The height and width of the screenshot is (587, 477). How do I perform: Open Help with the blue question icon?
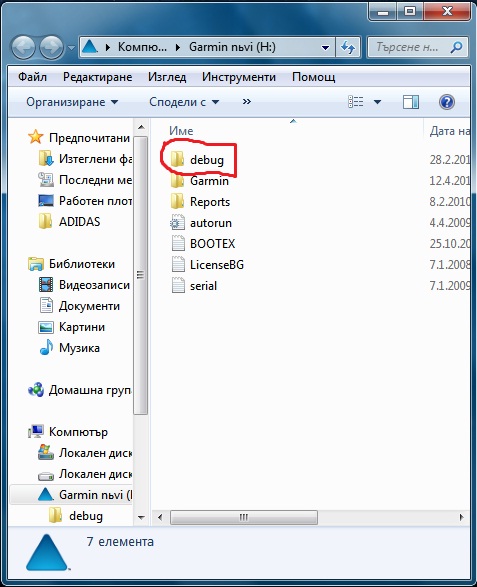[x=447, y=102]
